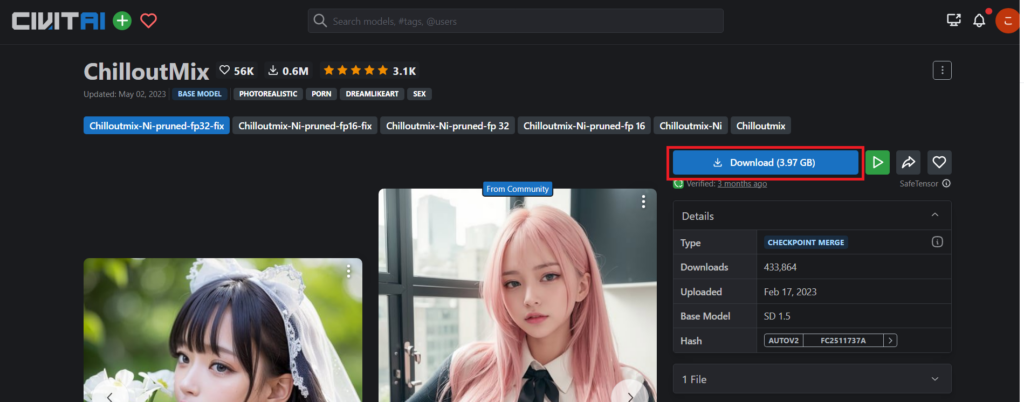Open three-dot menu on bride image
Screen dimensions: 1024x402
349,271
